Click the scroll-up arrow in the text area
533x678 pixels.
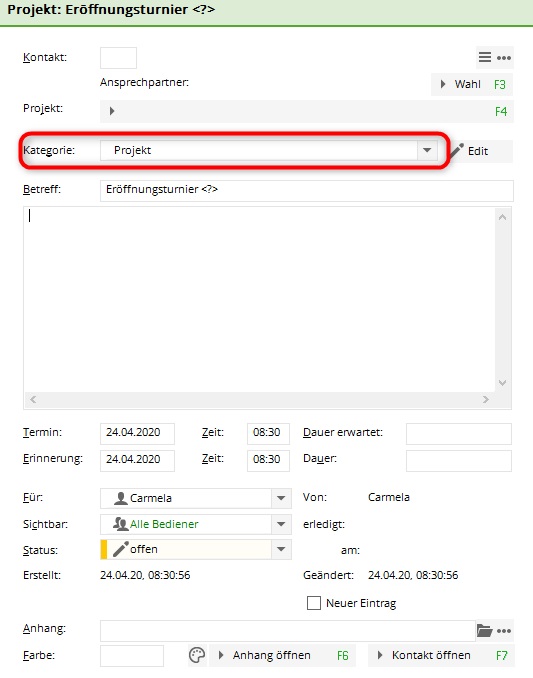[502, 217]
